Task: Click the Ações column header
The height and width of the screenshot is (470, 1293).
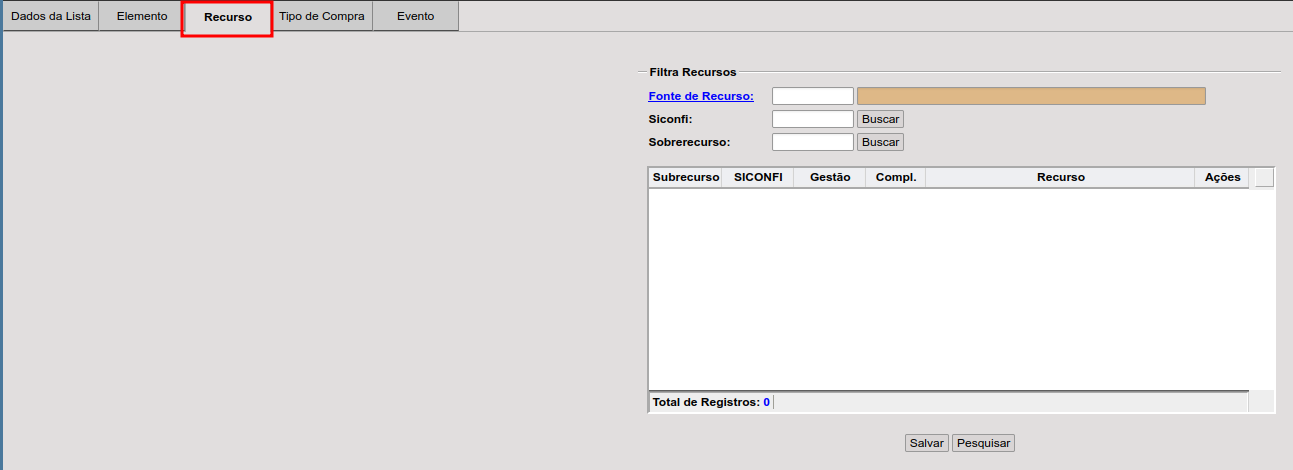Action: (1222, 177)
